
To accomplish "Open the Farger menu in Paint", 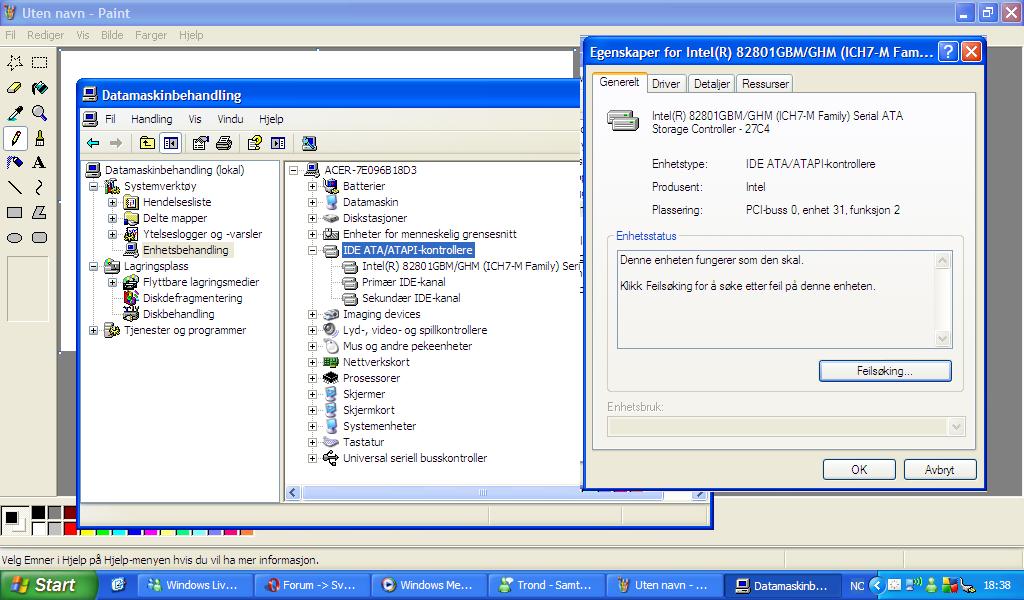I will [151, 35].
